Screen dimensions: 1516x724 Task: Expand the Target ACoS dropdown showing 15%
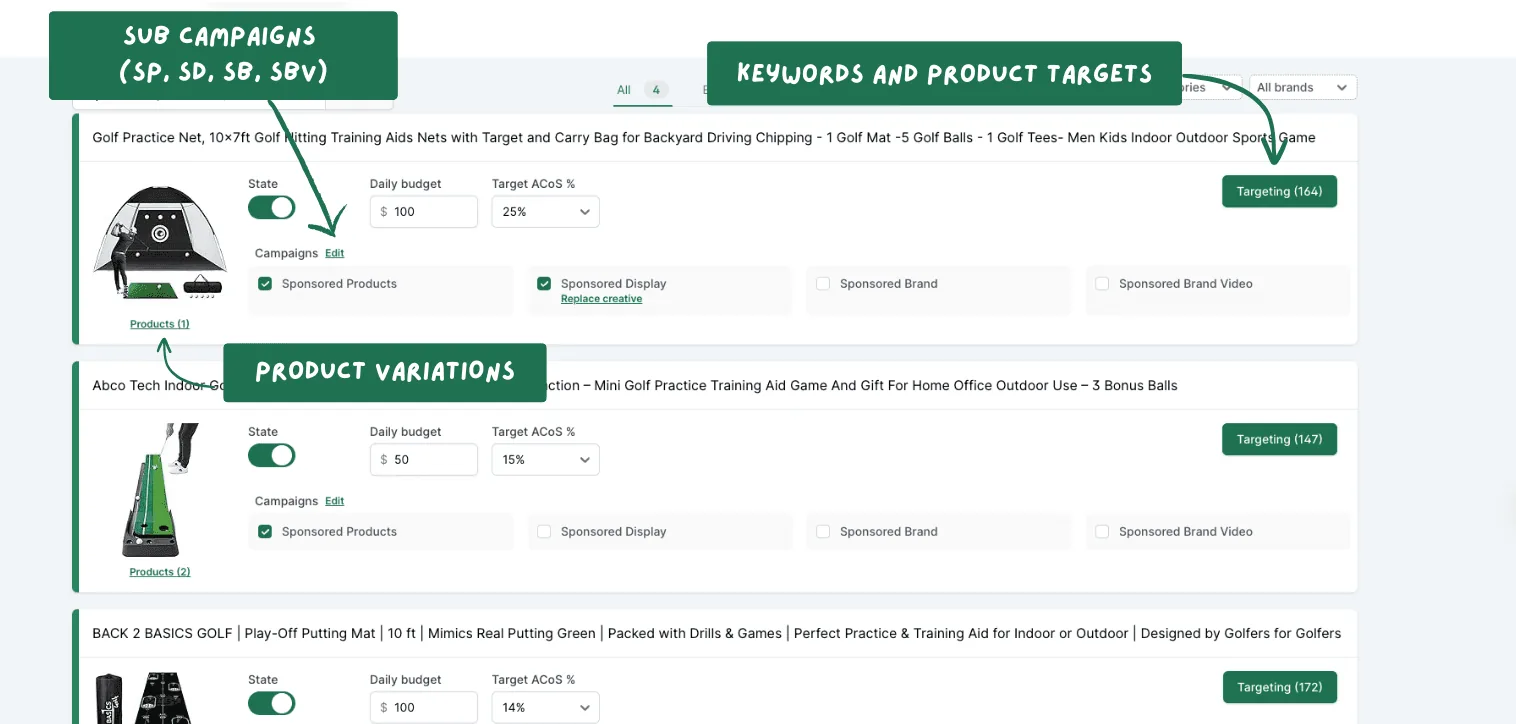click(x=545, y=460)
